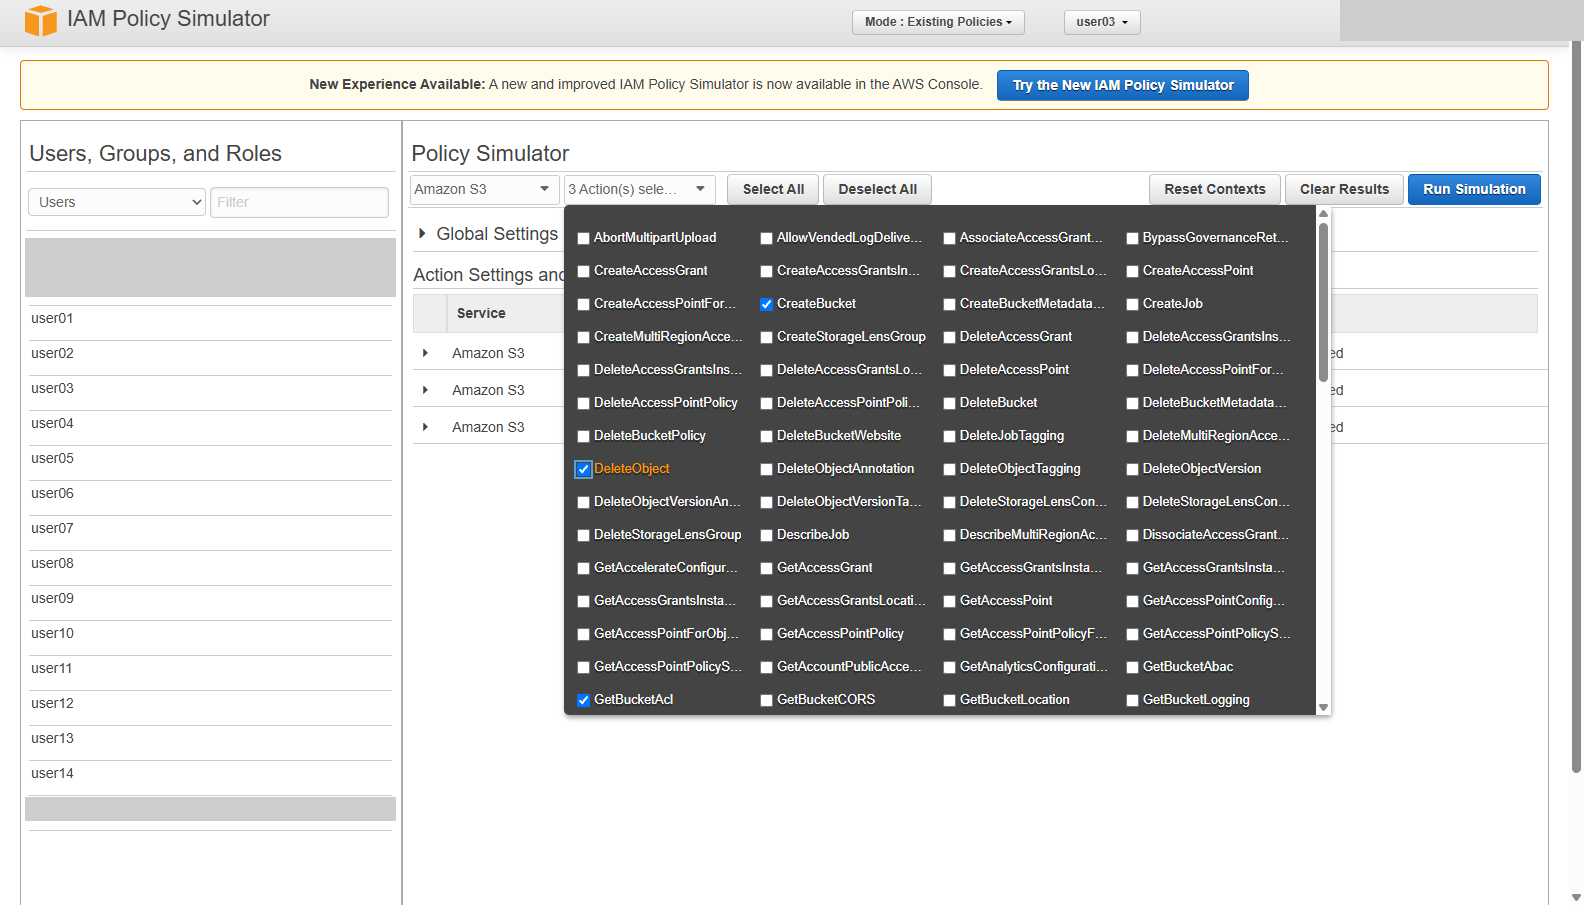Screen dimensions: 1584x905
Task: Check the DescribeJob action
Action: (x=767, y=536)
